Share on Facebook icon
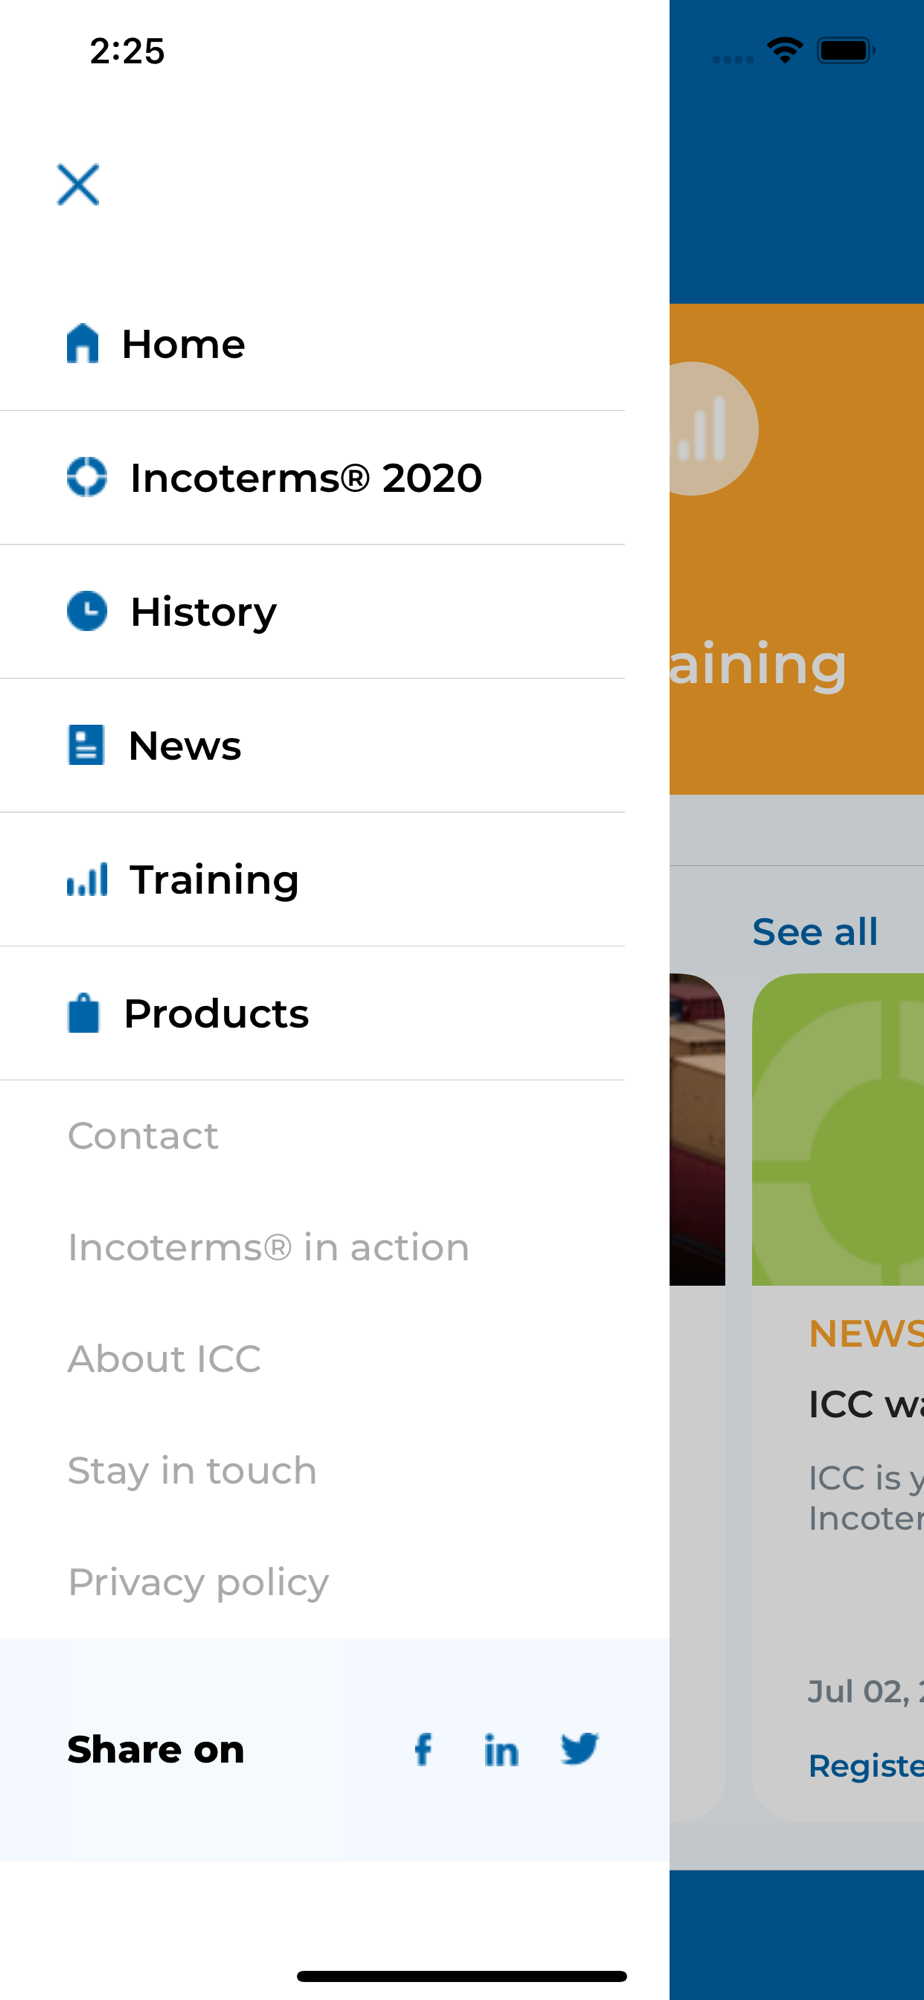The image size is (924, 2000). pyautogui.click(x=423, y=1749)
